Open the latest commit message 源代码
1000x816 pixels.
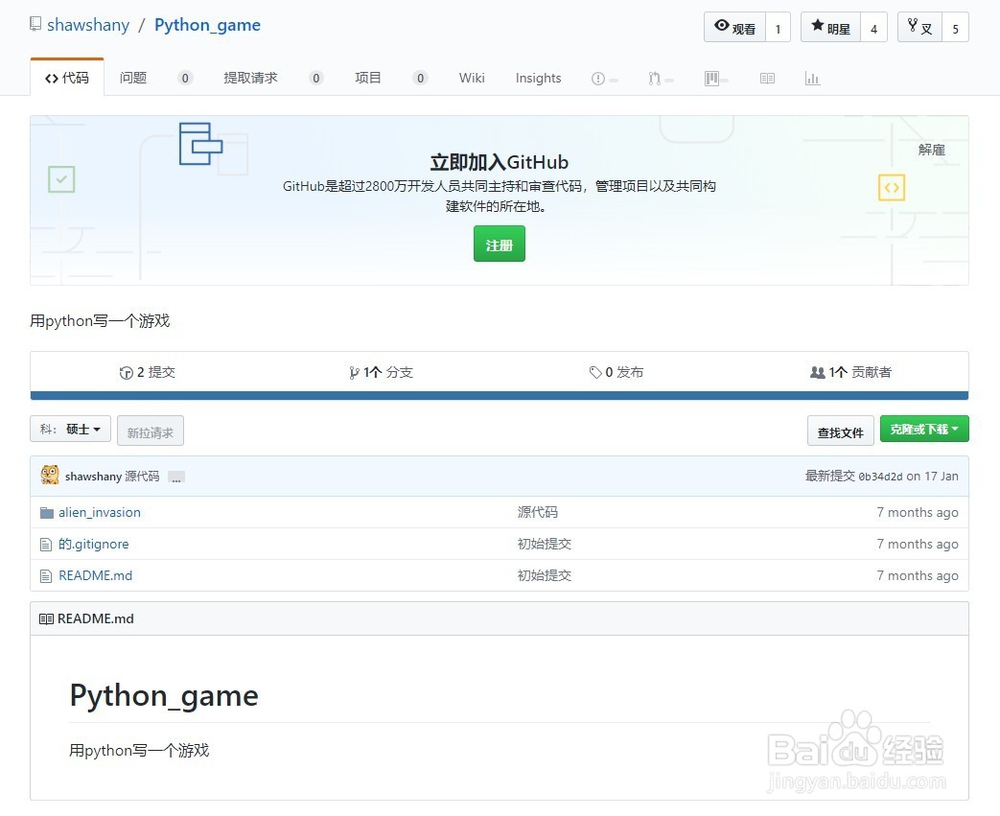[142, 477]
